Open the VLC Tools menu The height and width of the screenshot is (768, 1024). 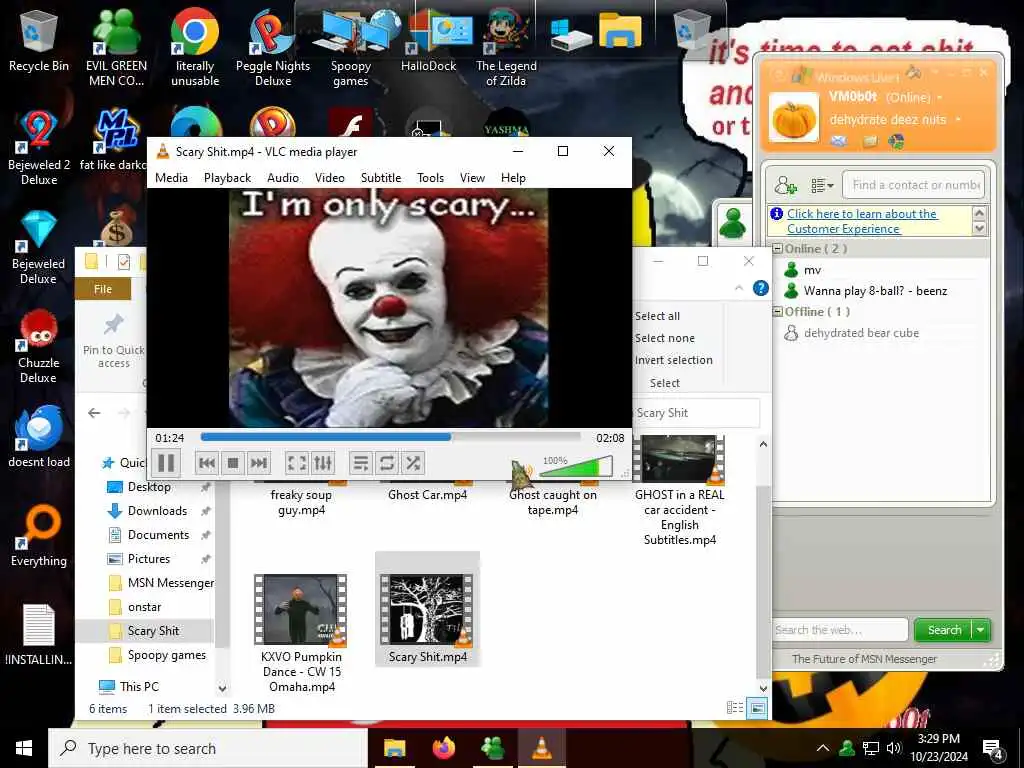pos(430,178)
